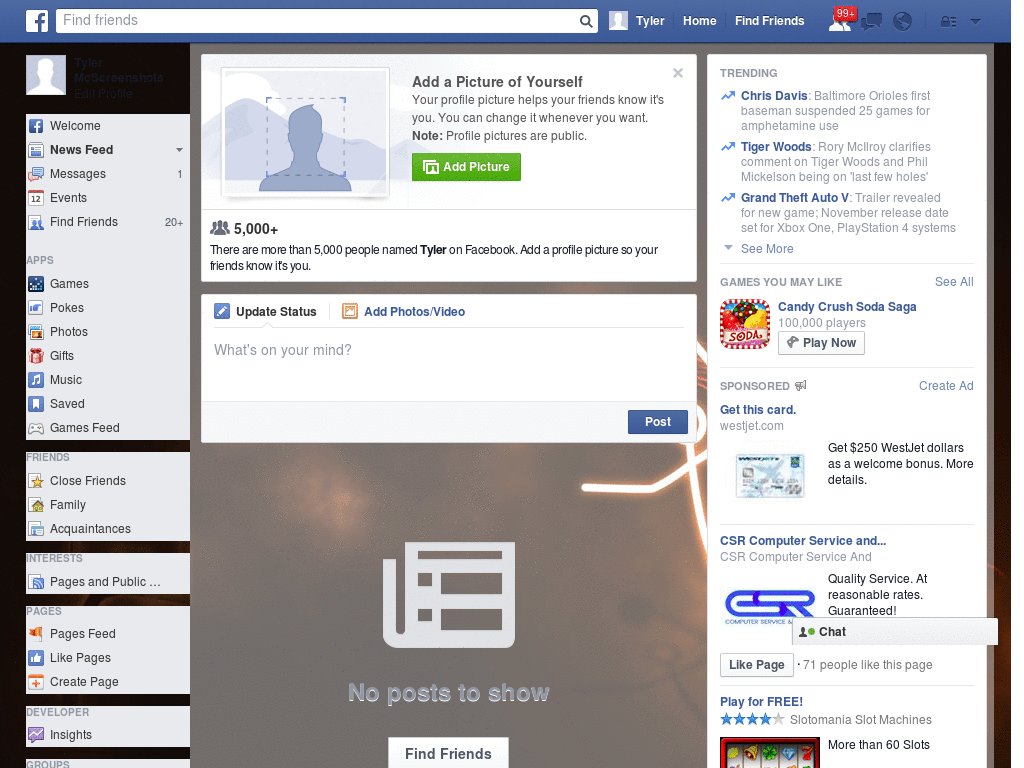Dismiss the Add a Picture of Yourself card

[678, 72]
